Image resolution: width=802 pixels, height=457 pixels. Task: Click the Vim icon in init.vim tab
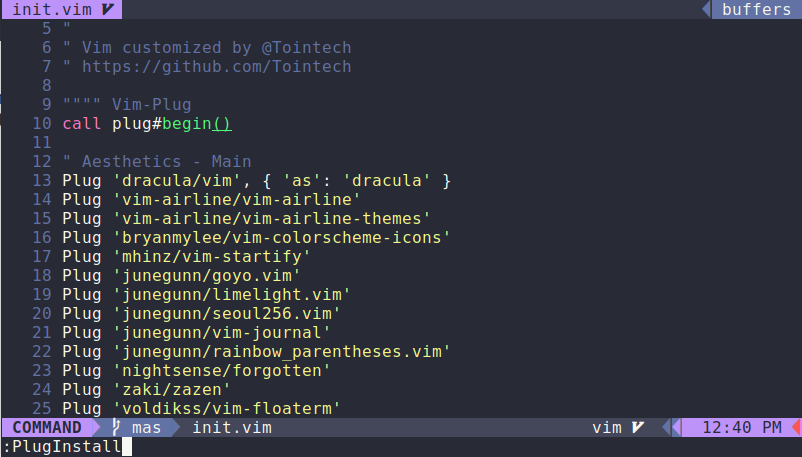coord(108,9)
